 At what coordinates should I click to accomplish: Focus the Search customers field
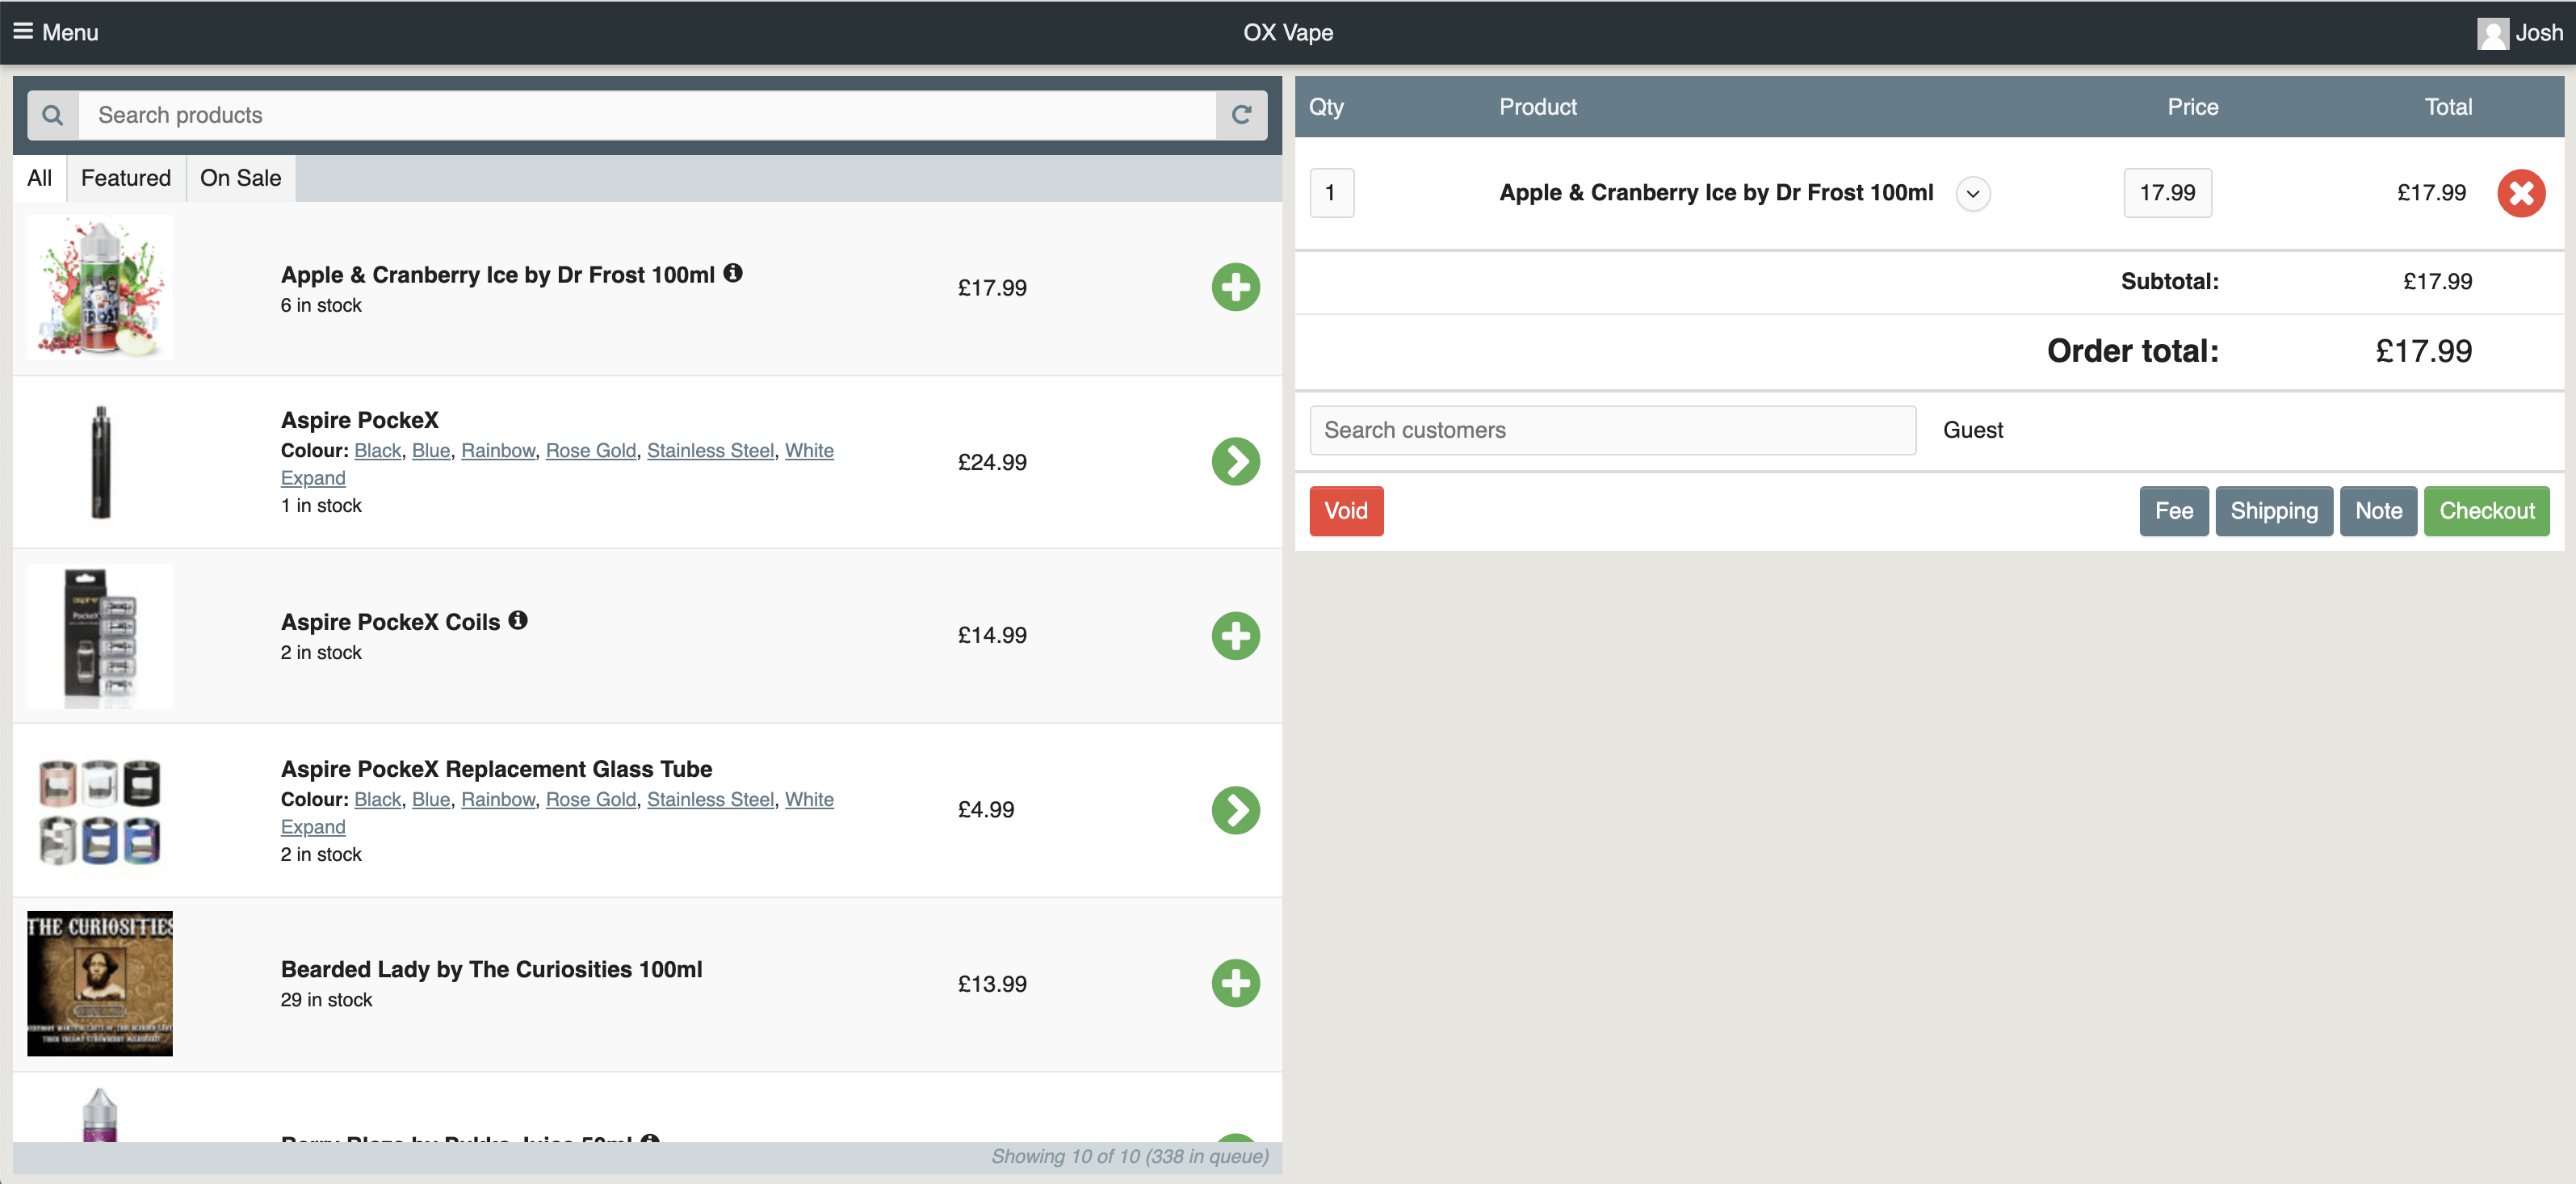(x=1613, y=431)
